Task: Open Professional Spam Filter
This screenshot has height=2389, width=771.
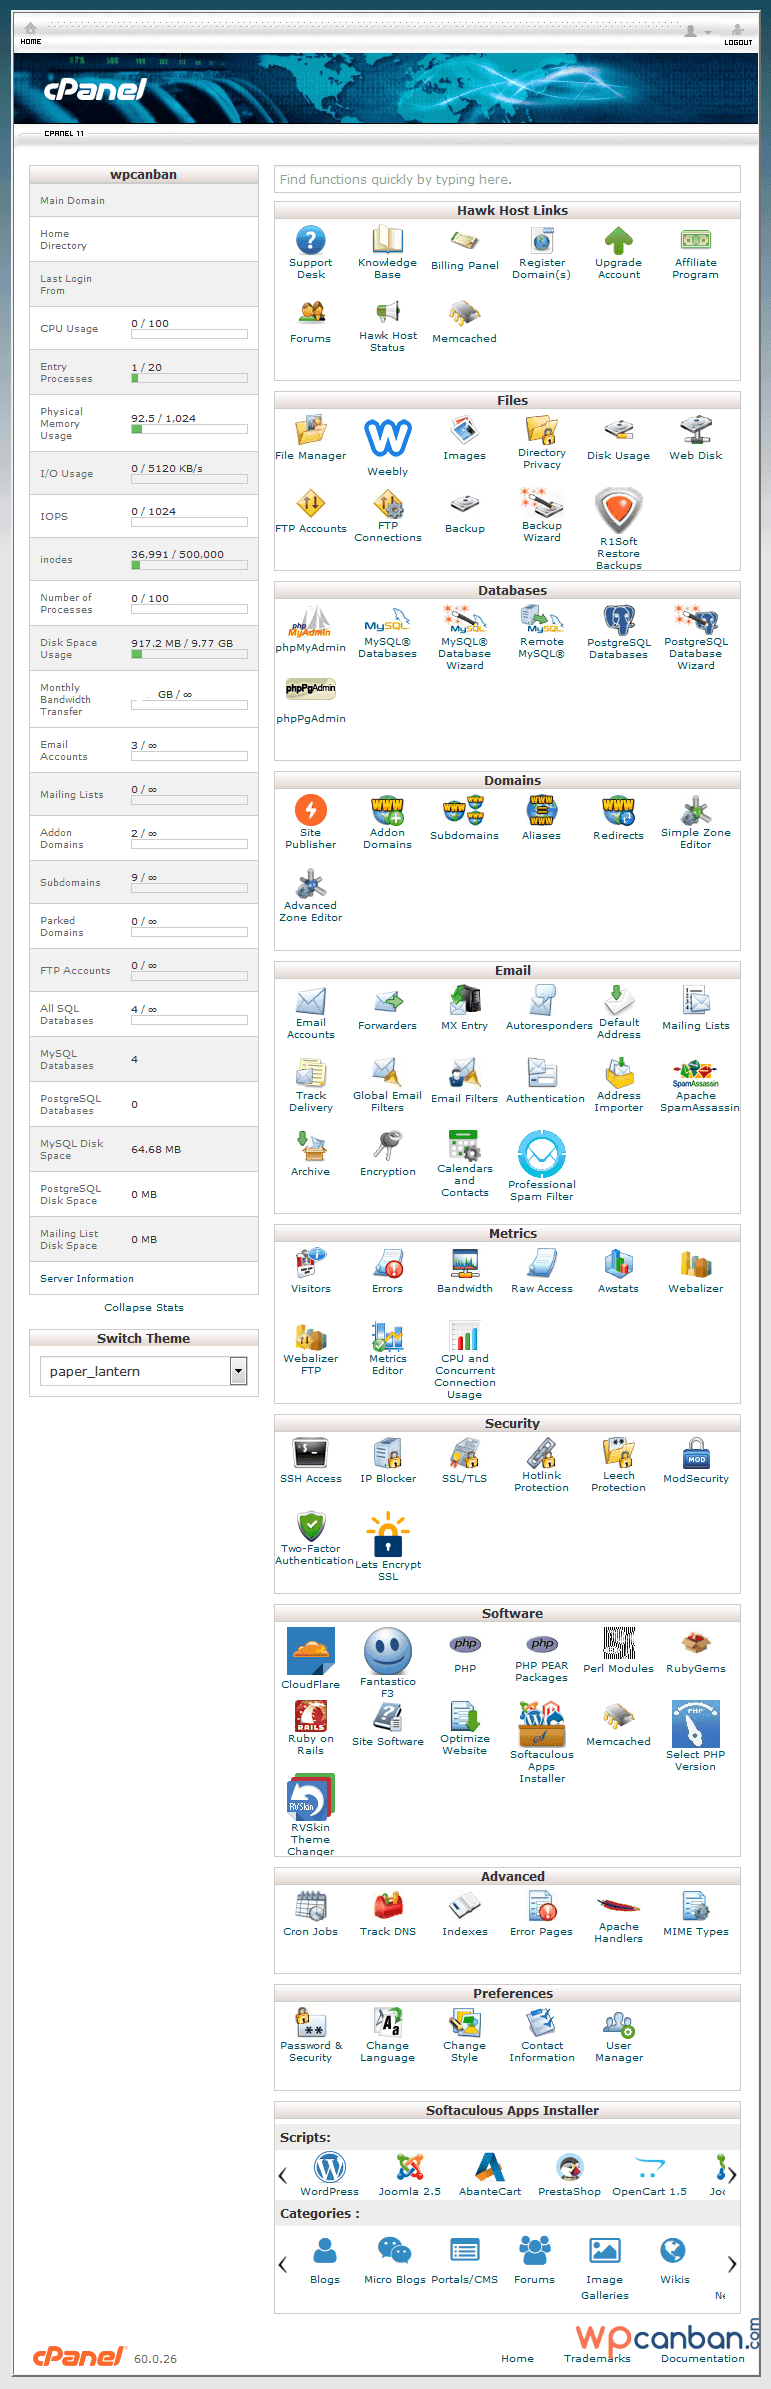Action: pyautogui.click(x=542, y=1153)
